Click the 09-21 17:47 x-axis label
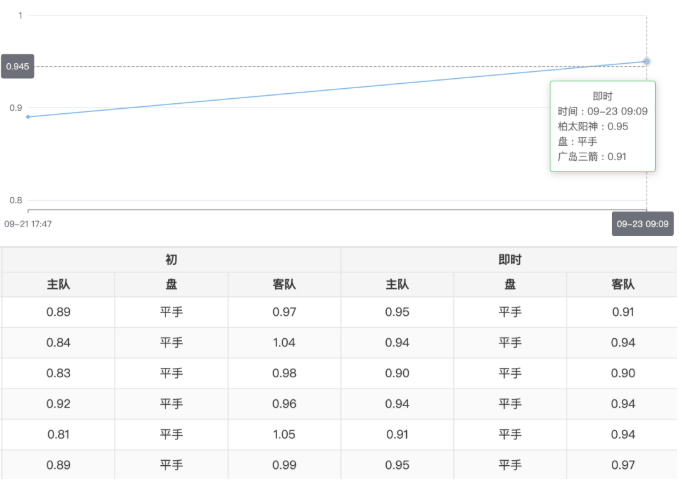This screenshot has height=499, width=682. click(x=28, y=224)
